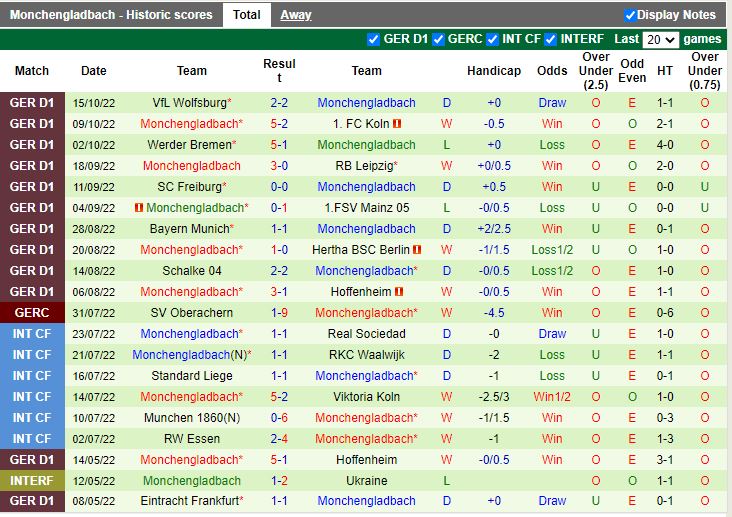This screenshot has height=517, width=732.
Task: Click red card icon before Monchengladbach on 04/09/22
Action: coord(139,207)
